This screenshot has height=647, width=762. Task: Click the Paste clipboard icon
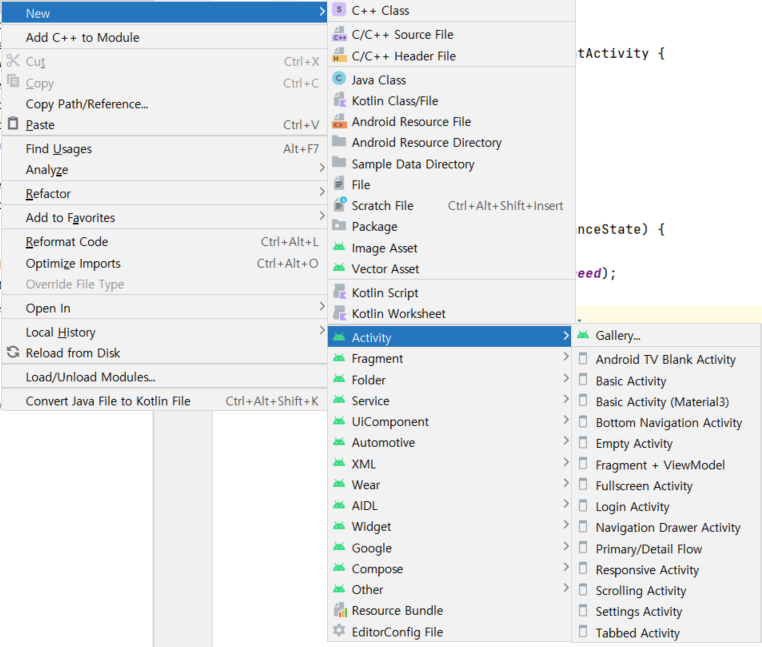point(13,124)
